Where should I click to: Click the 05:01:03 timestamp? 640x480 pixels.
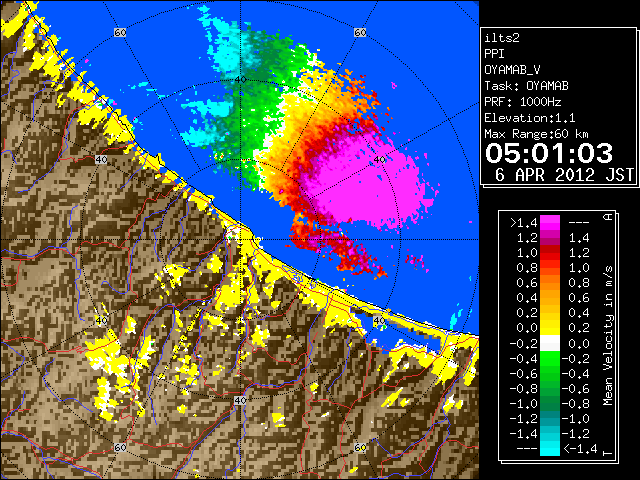click(549, 153)
